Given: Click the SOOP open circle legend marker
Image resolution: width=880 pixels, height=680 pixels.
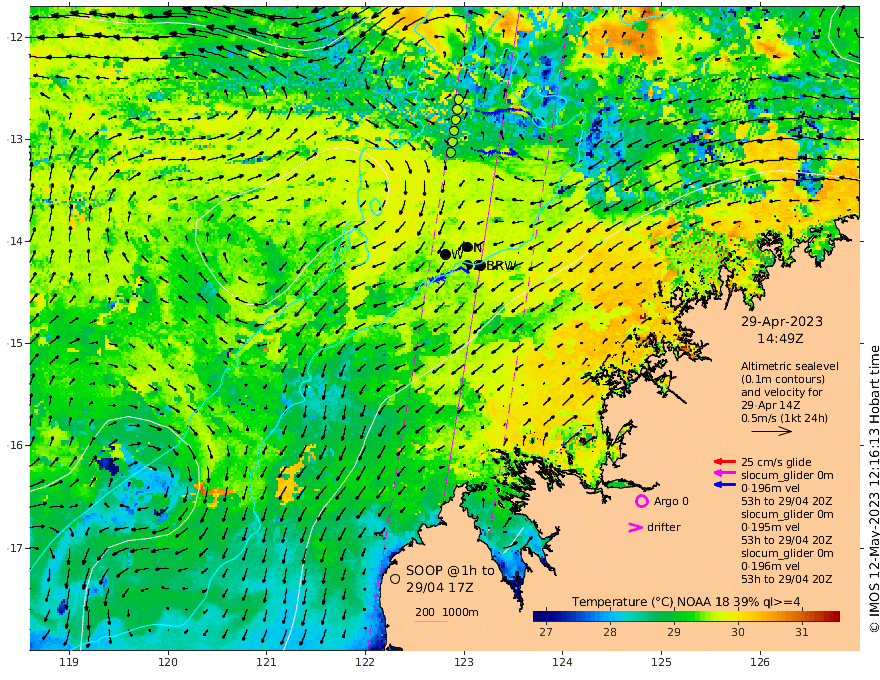Looking at the screenshot, I should [395, 579].
